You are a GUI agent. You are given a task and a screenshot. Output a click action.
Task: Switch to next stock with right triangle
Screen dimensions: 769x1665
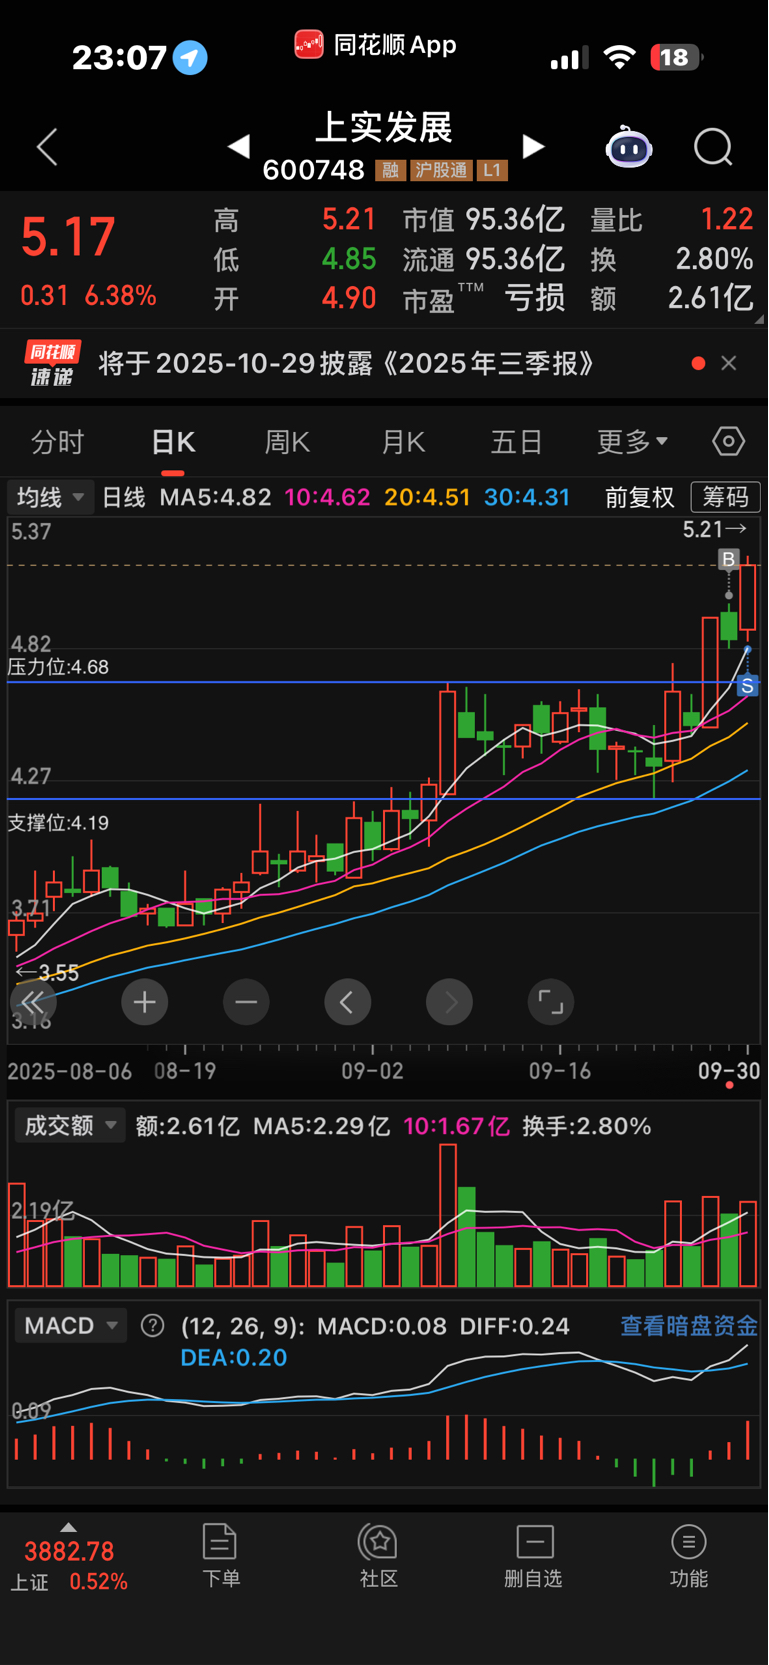click(534, 147)
